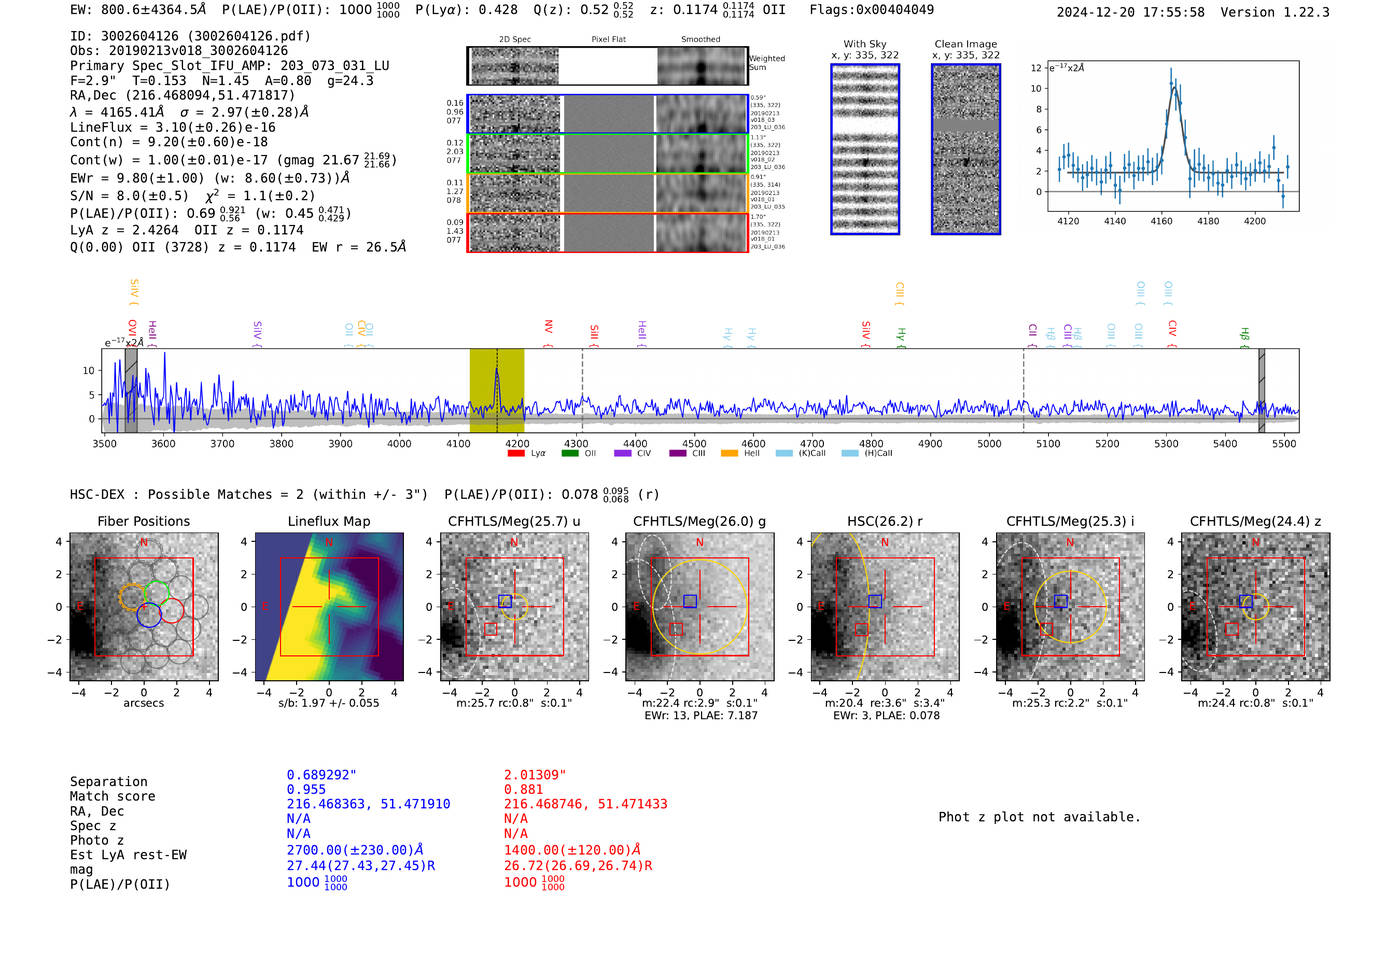Click the red fiber circle in Fiber Positions
This screenshot has height=953, width=1400.
coord(171,610)
